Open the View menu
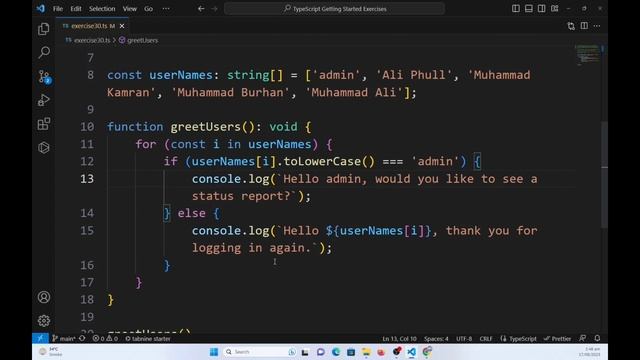The image size is (640, 360). (x=129, y=9)
